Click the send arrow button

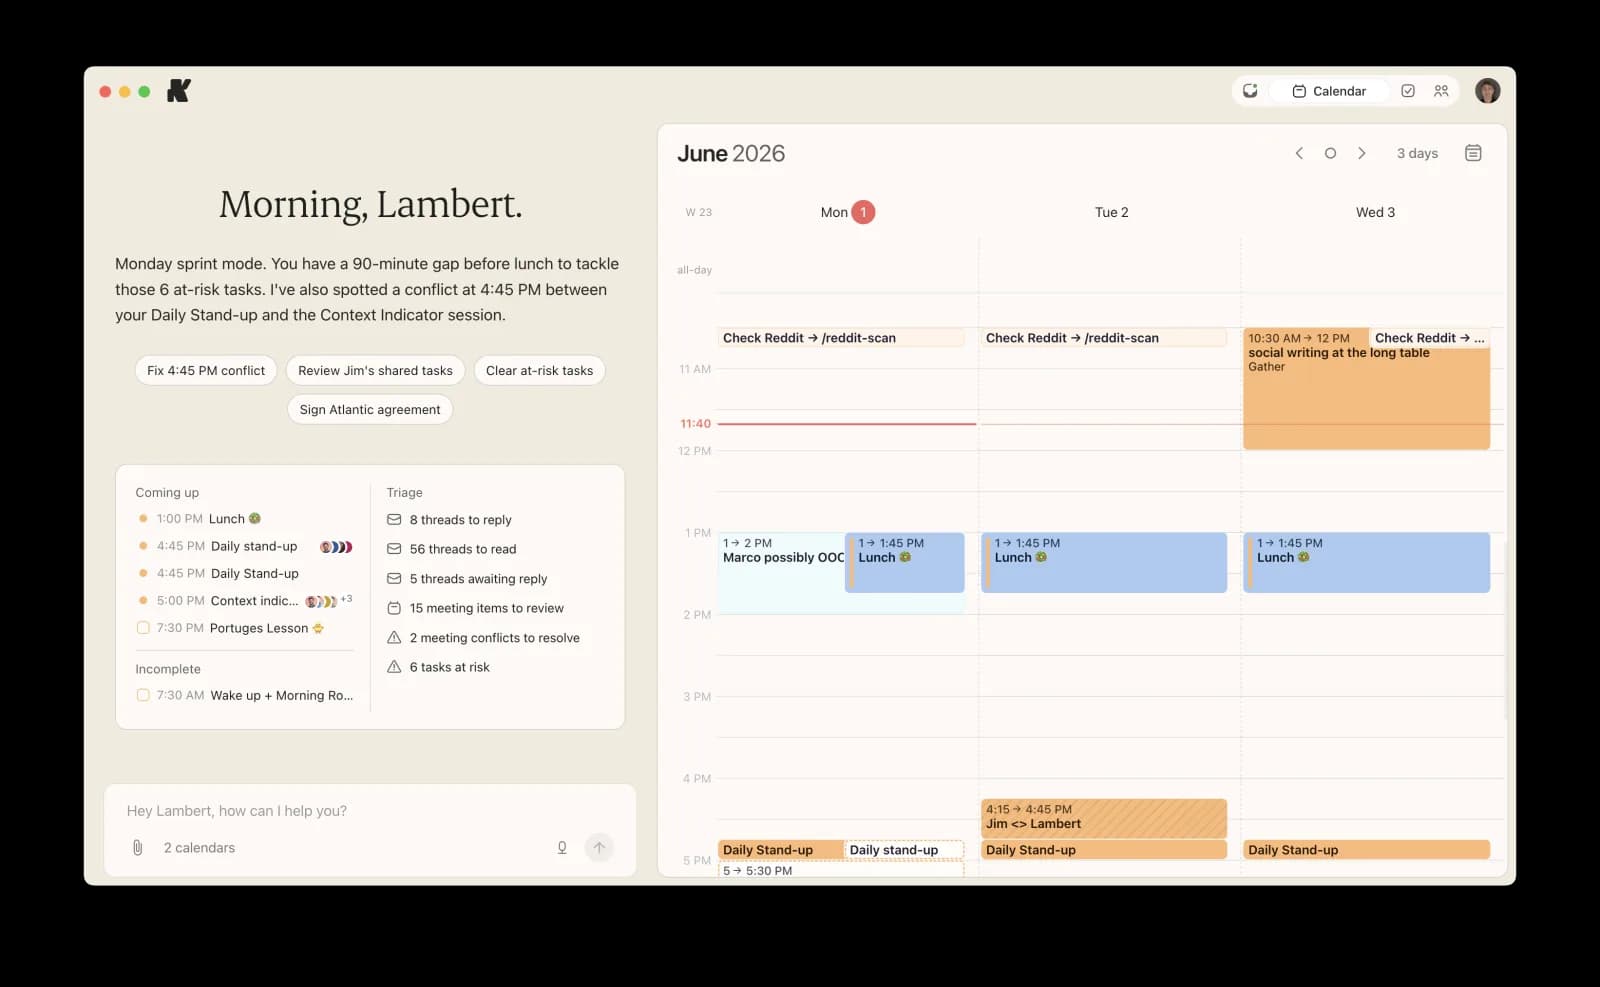(x=599, y=848)
